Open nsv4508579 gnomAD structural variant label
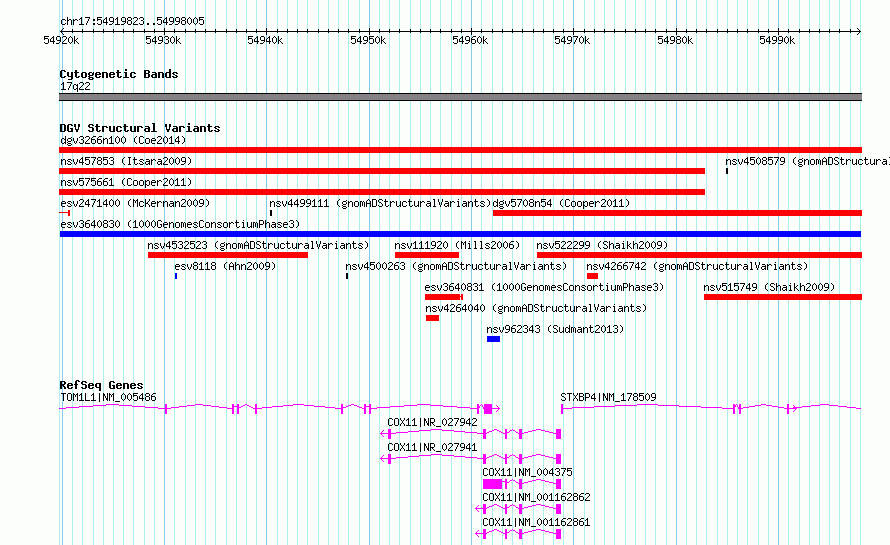 [807, 161]
